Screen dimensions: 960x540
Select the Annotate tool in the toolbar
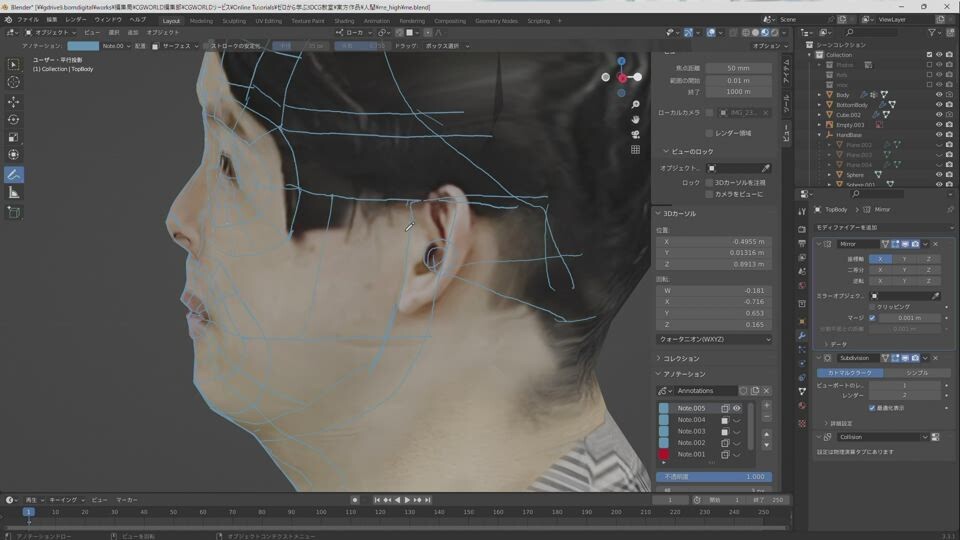click(14, 175)
